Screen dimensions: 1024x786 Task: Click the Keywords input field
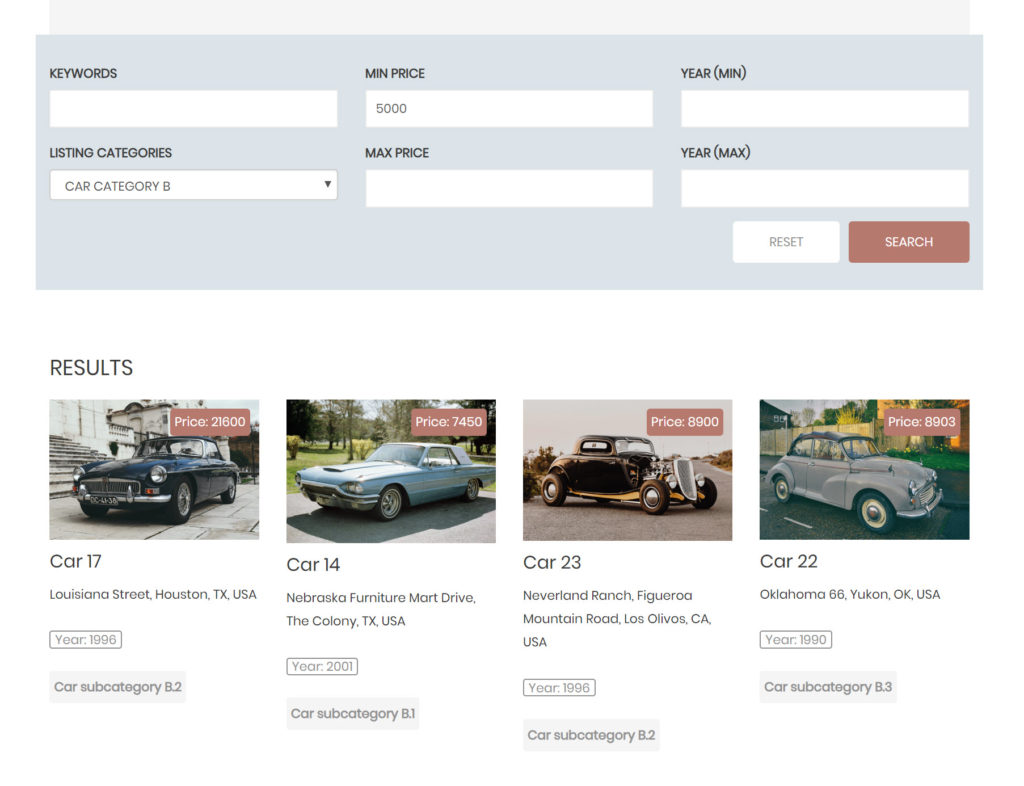point(193,109)
